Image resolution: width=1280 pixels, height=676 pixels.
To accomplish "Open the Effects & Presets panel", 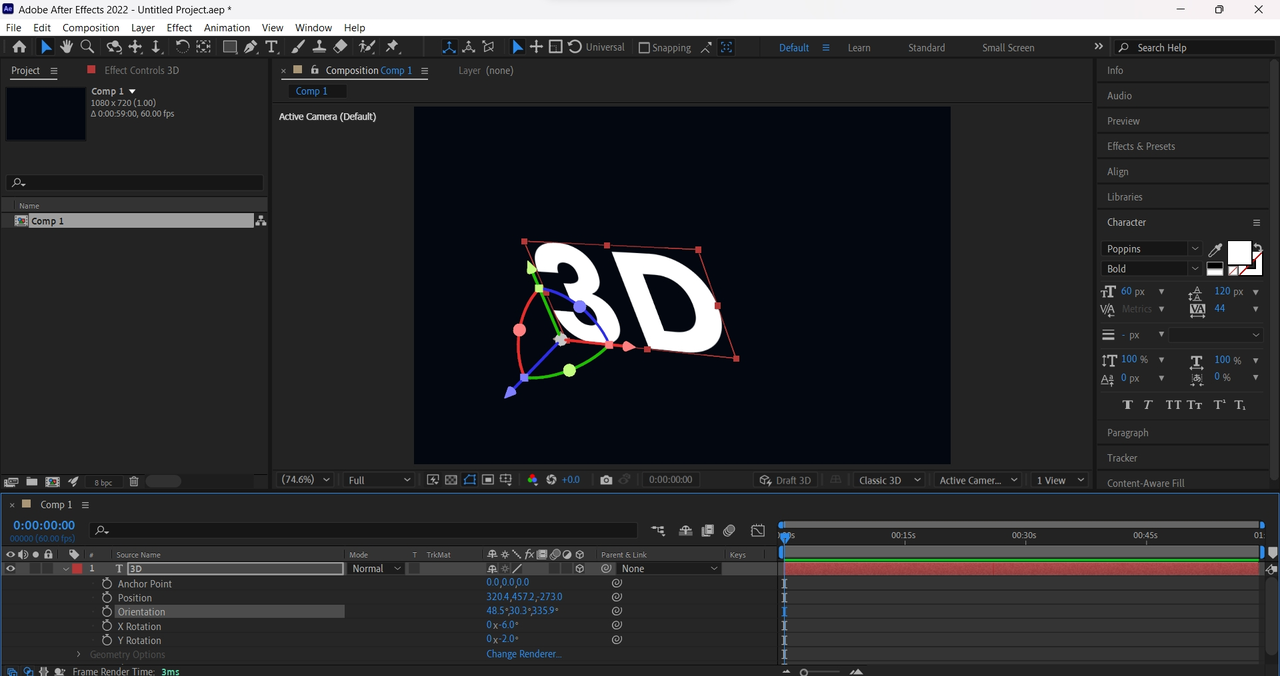I will [x=1140, y=146].
